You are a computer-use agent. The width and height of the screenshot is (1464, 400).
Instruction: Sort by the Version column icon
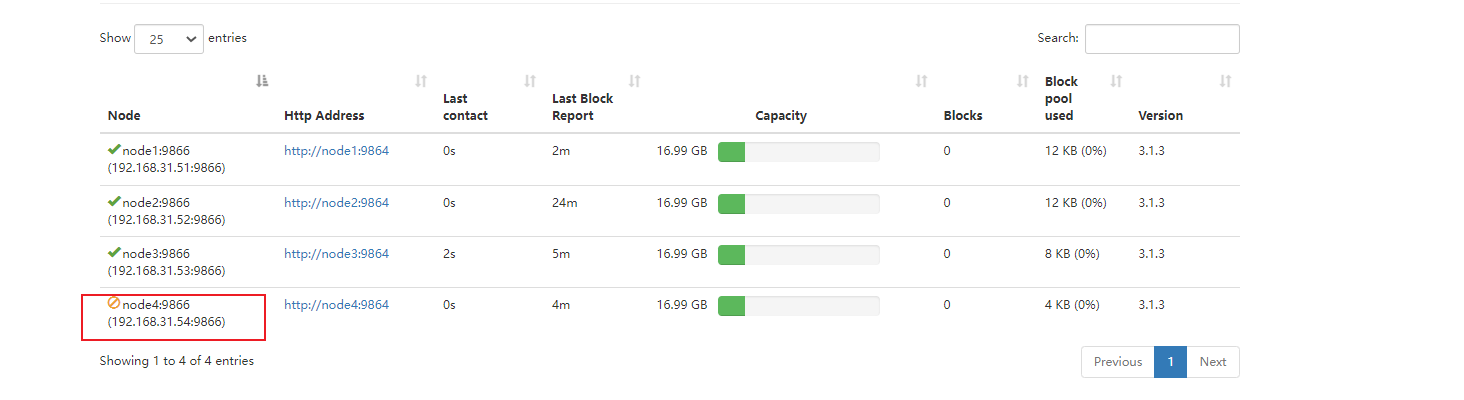(x=1225, y=81)
